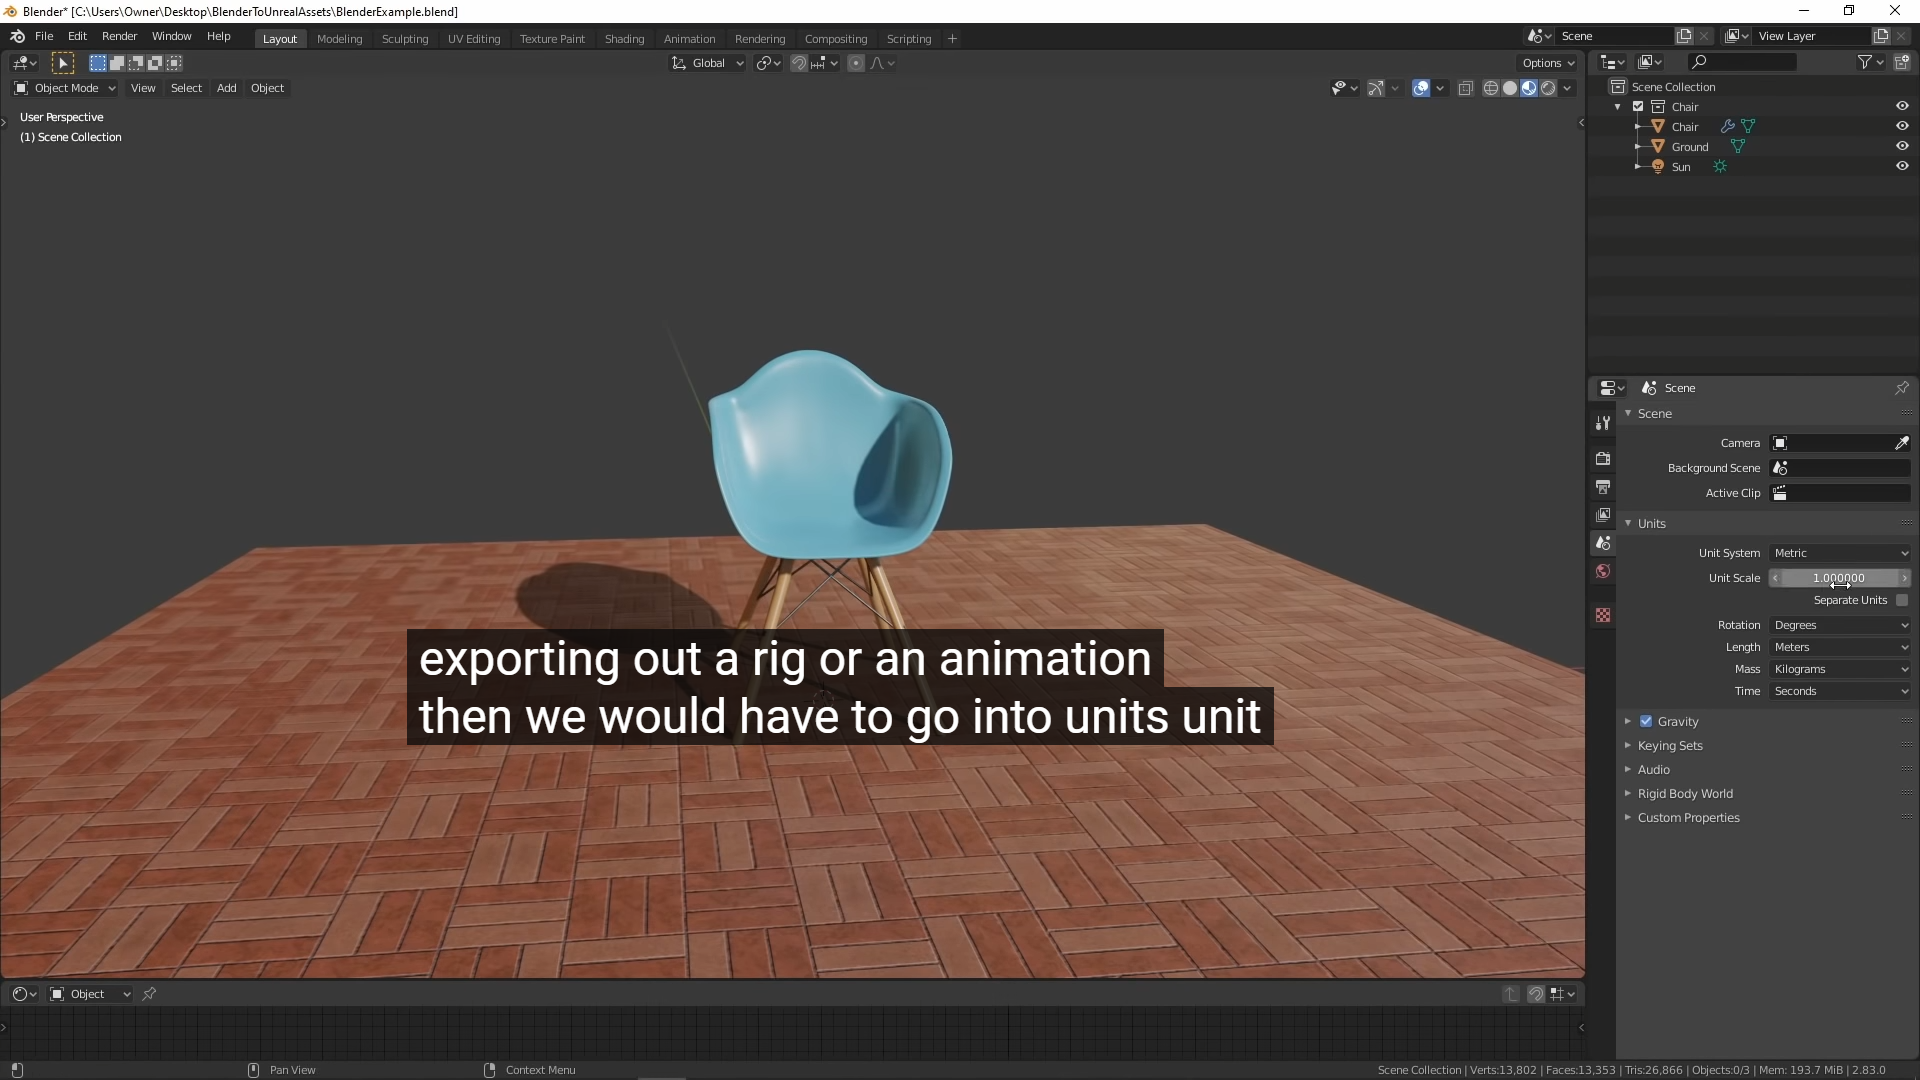Open the Object Mode dropdown
Screen dimensions: 1920x1080
(65, 88)
